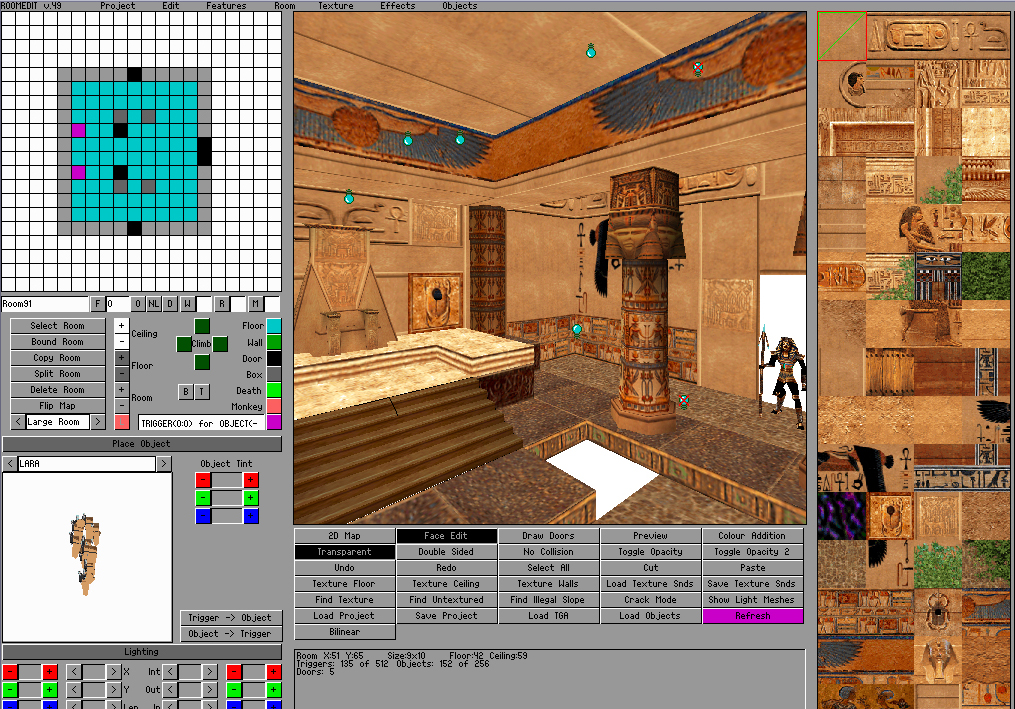This screenshot has height=709, width=1015.
Task: Go to next object after LARA
Action: [164, 464]
